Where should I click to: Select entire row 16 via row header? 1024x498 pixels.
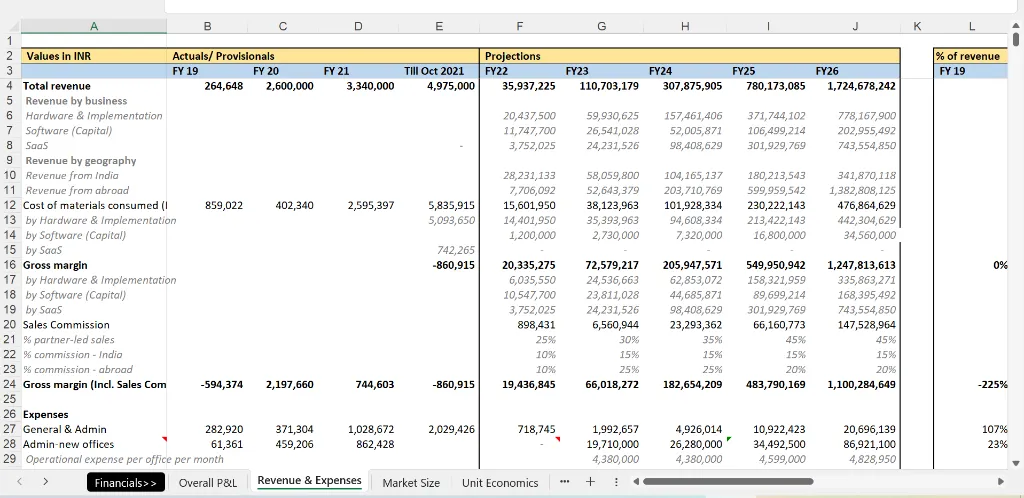[9, 265]
